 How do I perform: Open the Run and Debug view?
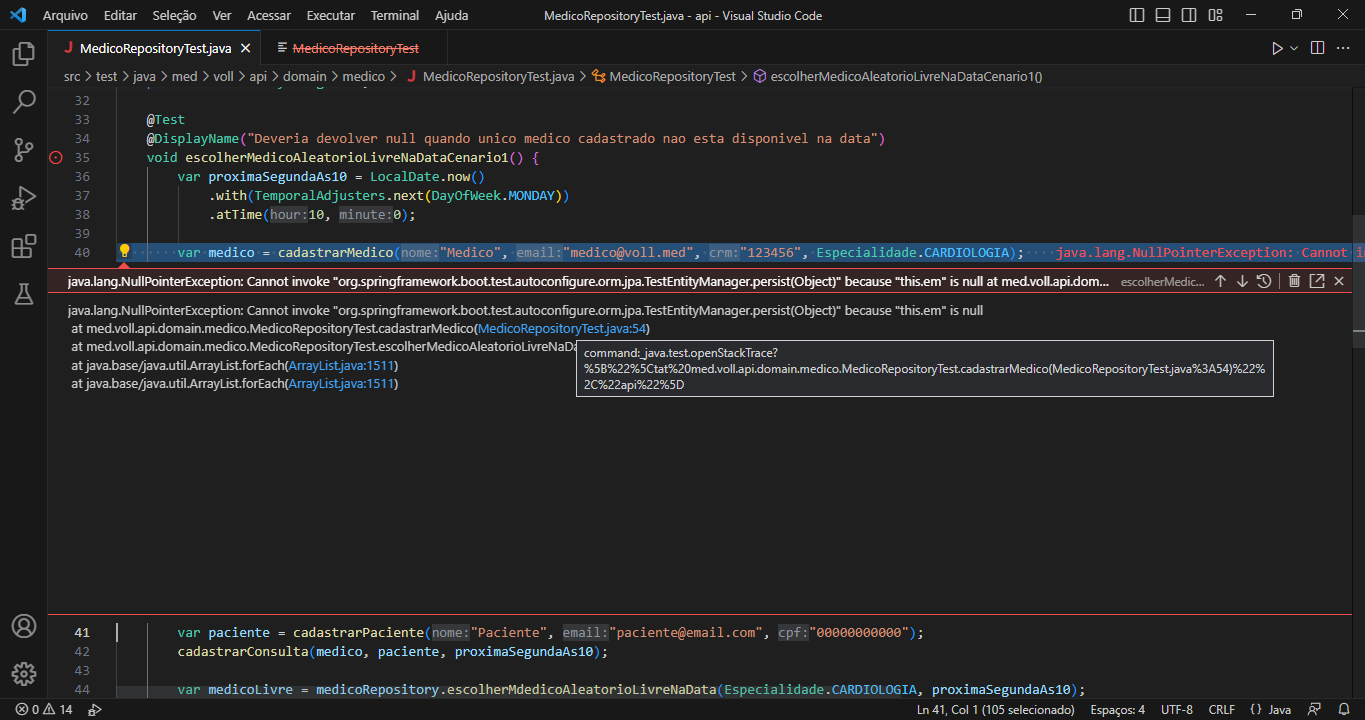coord(23,198)
